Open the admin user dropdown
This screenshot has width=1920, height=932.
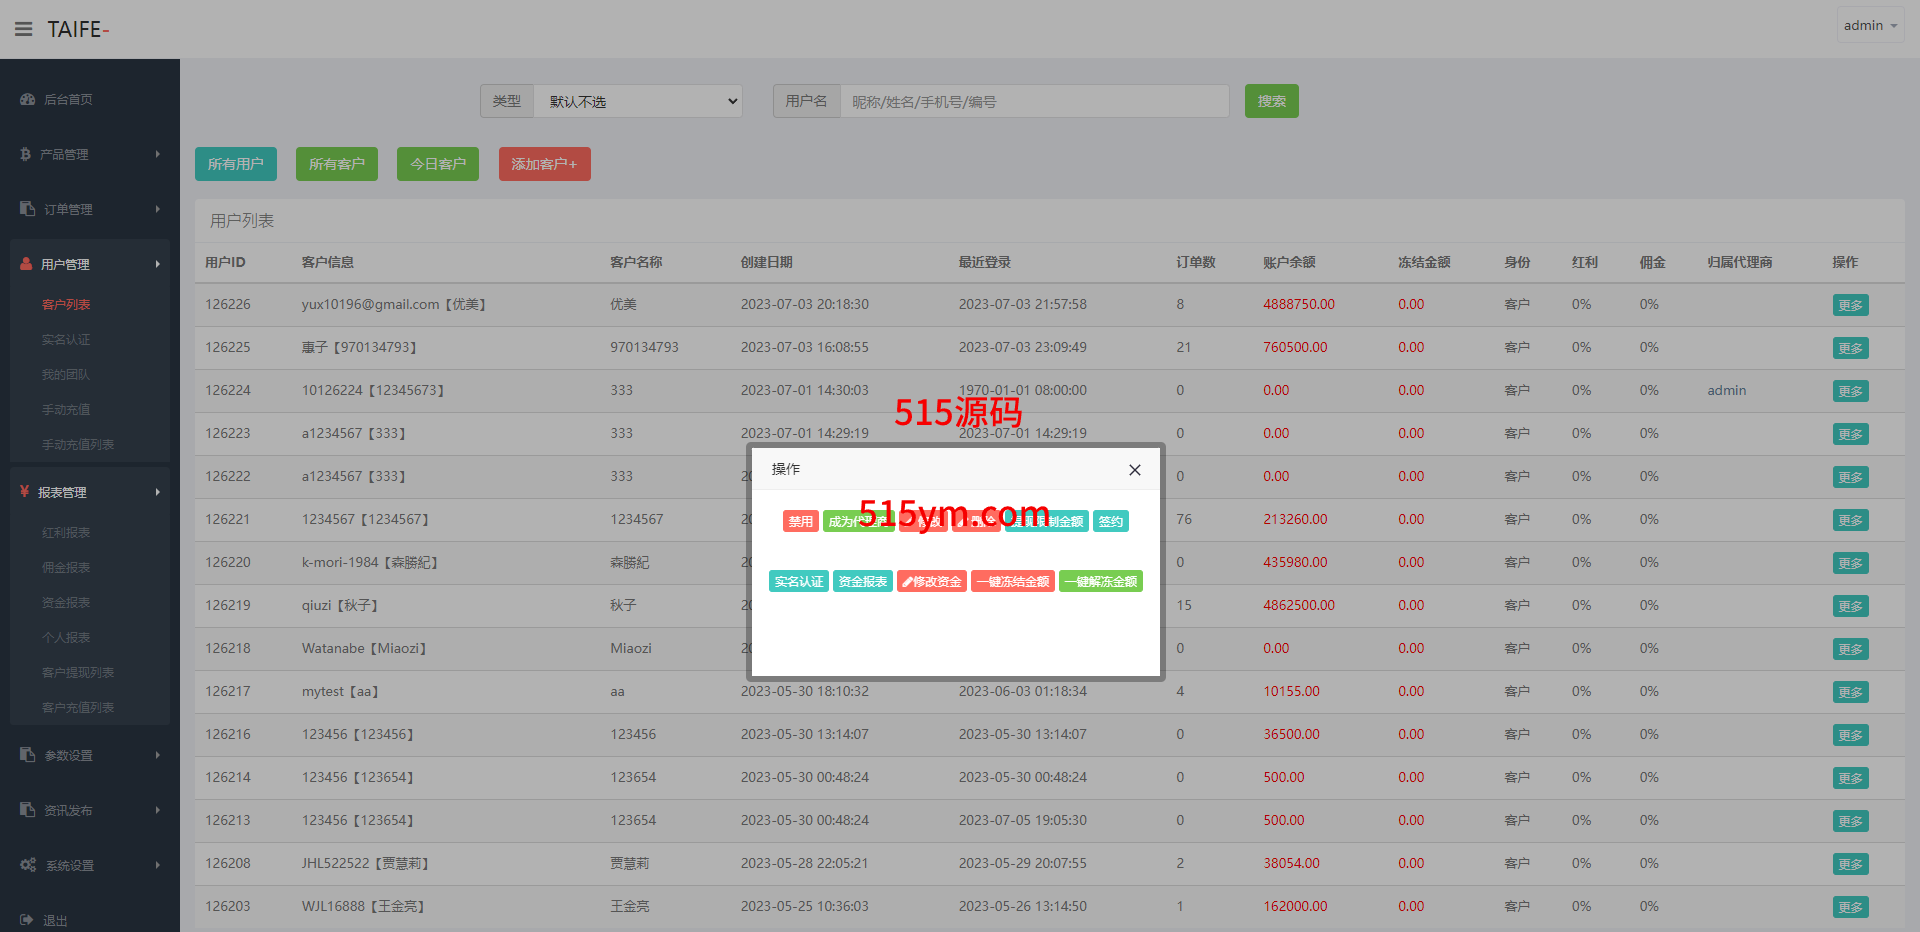tap(1869, 26)
